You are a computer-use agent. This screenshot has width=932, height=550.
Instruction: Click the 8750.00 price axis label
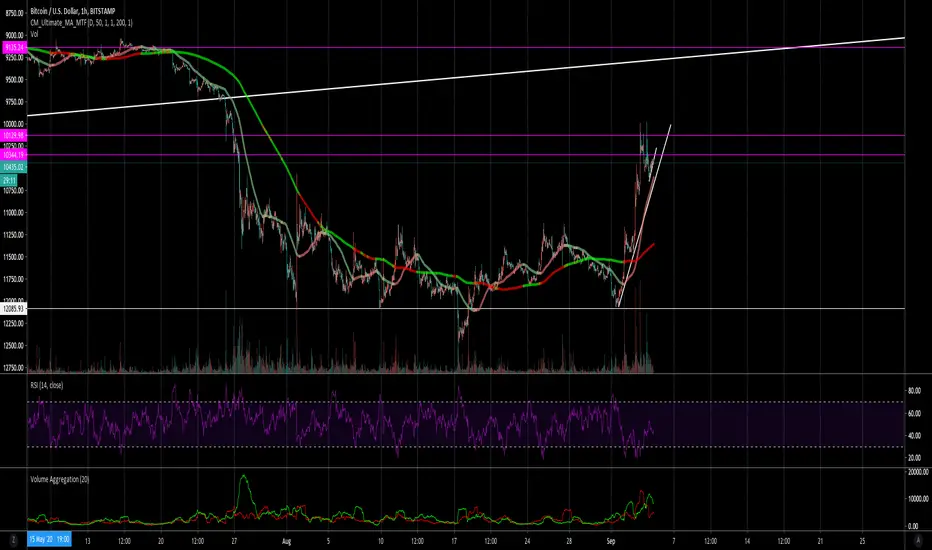point(14,13)
